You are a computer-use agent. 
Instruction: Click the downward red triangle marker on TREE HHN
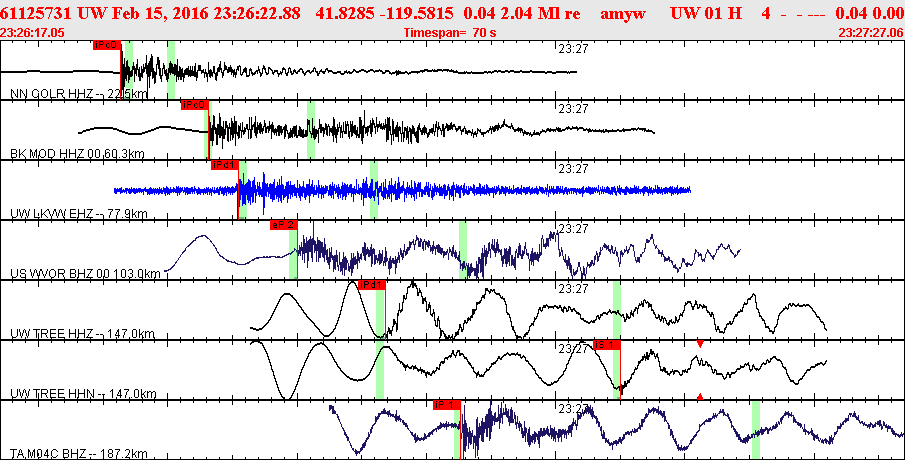coord(700,344)
